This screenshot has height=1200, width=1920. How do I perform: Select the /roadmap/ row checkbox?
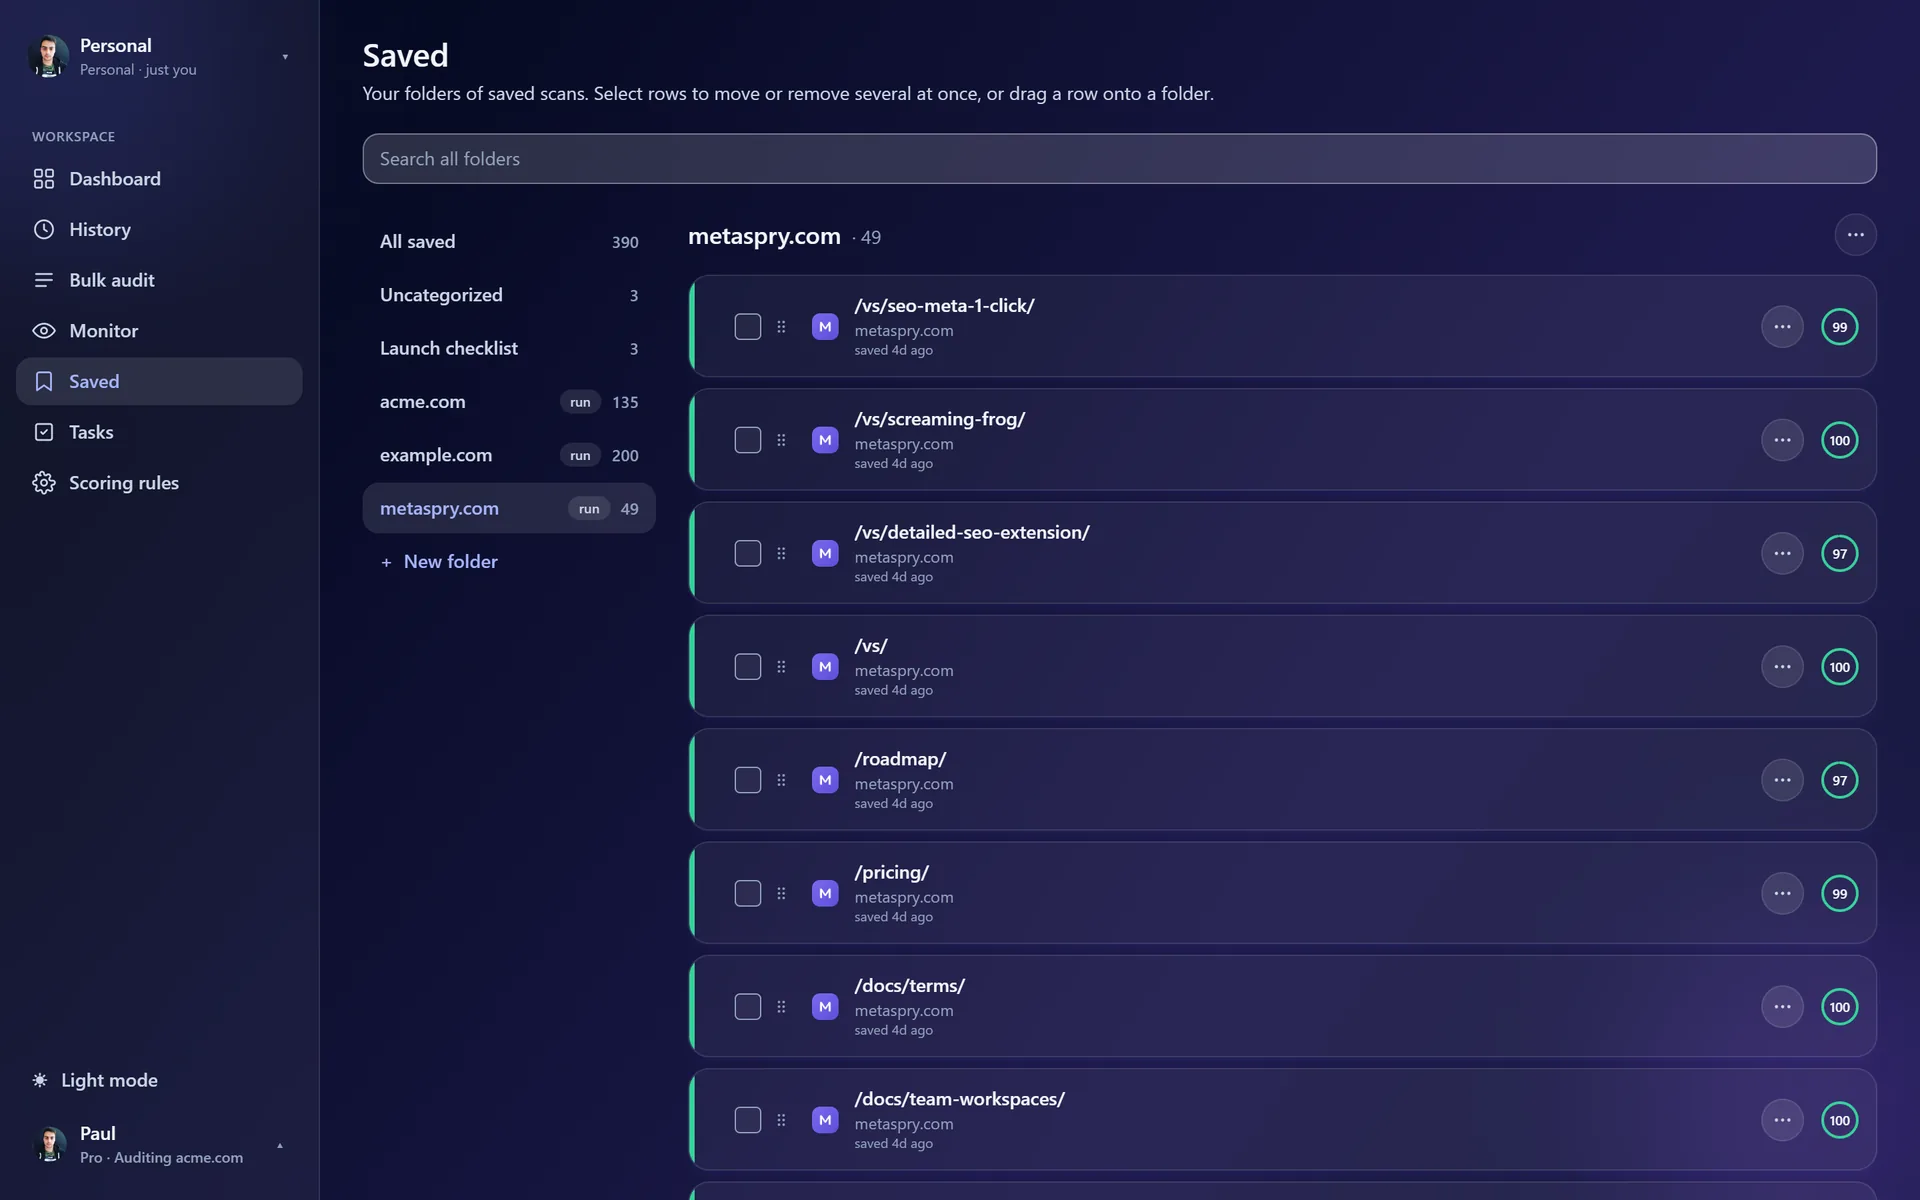click(748, 780)
